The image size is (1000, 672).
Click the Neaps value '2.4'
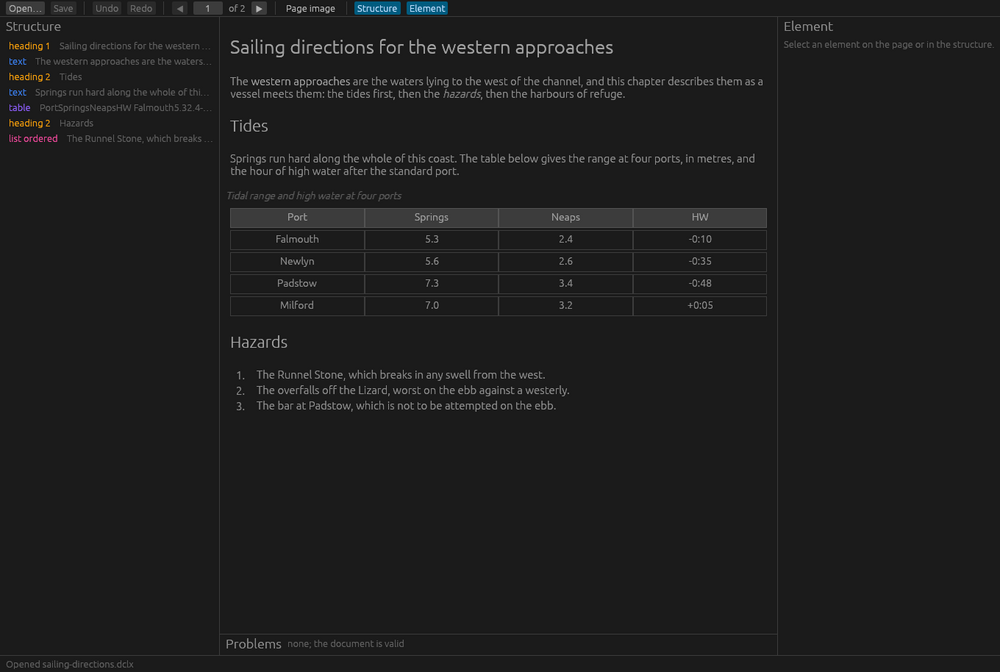pos(566,239)
